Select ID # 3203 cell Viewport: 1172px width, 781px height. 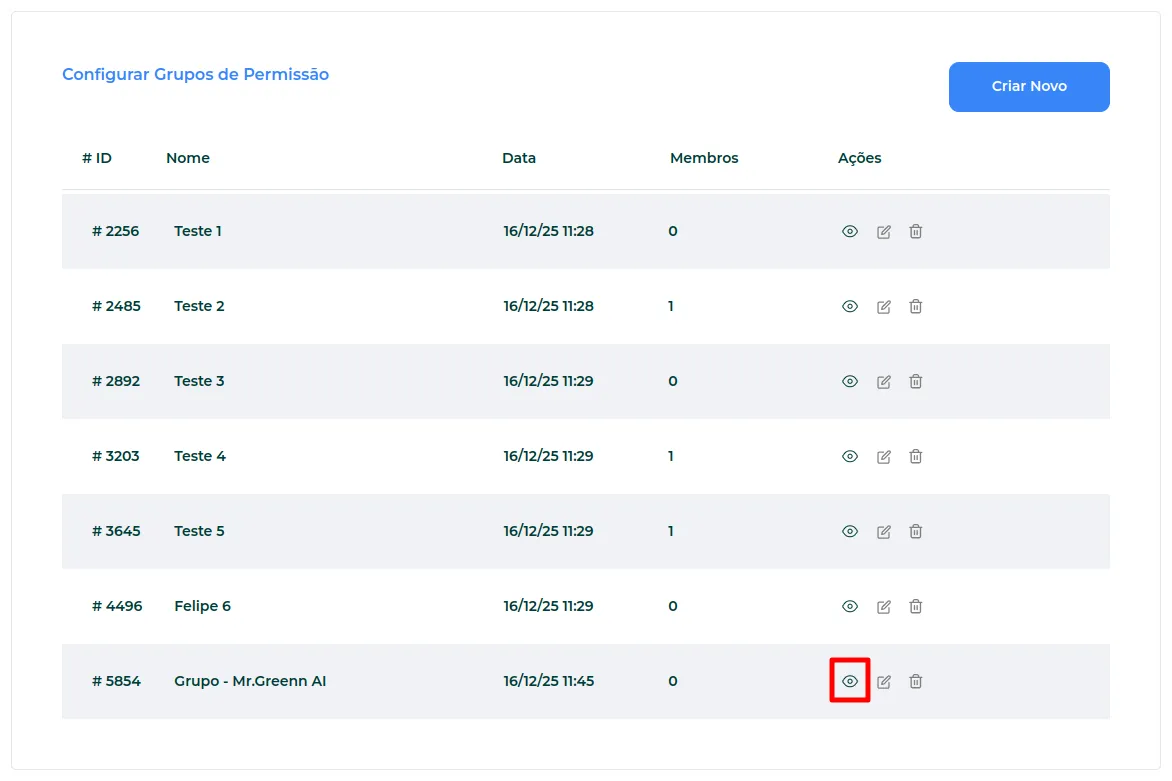click(x=115, y=456)
